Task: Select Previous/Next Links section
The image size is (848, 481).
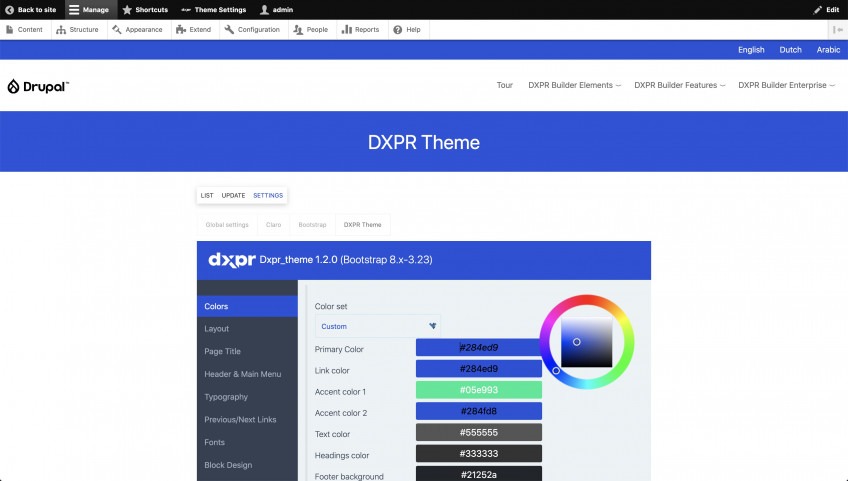Action: pyautogui.click(x=247, y=419)
